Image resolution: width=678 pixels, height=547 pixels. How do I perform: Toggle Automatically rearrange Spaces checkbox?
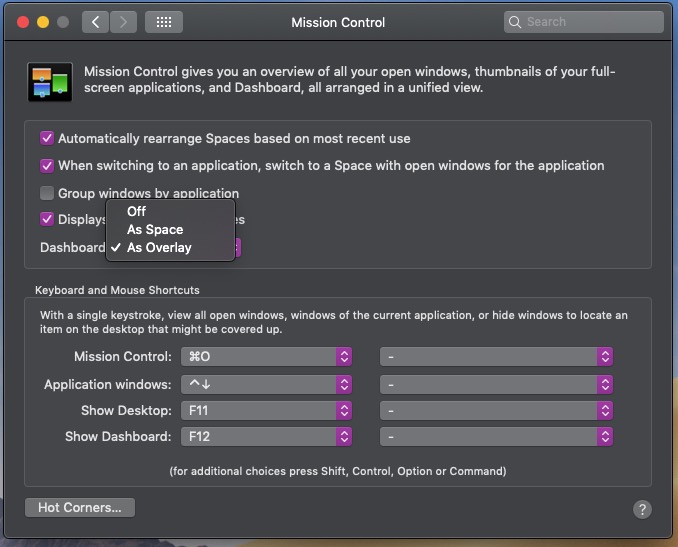tap(47, 138)
